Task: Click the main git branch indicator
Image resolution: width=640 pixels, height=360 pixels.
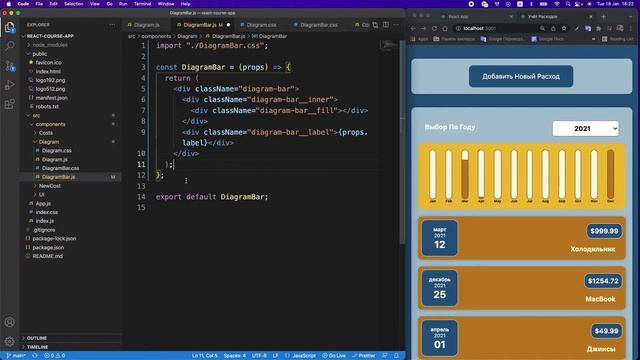Action: point(16,356)
